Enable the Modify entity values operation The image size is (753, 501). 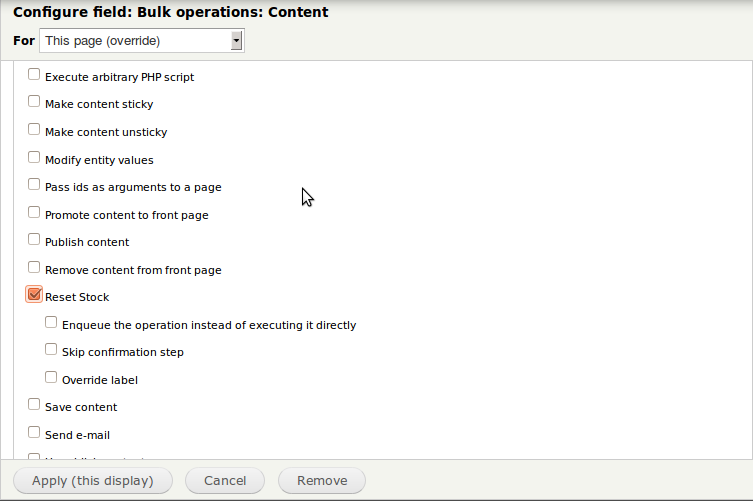(x=34, y=157)
